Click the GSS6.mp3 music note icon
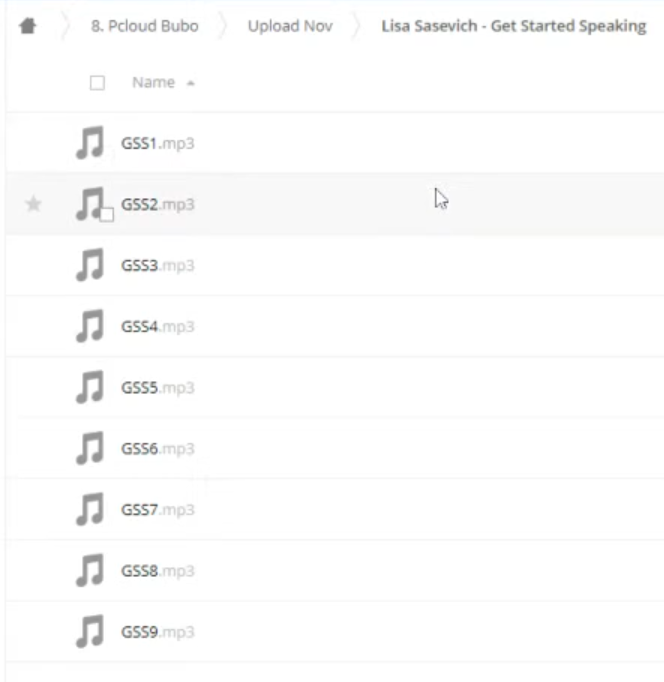The height and width of the screenshot is (682, 664). coord(90,448)
